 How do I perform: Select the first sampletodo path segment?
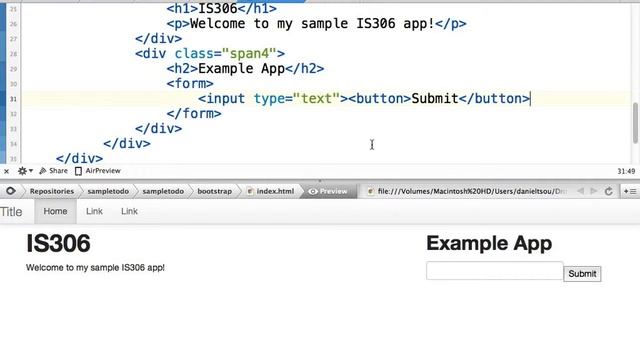(x=108, y=191)
